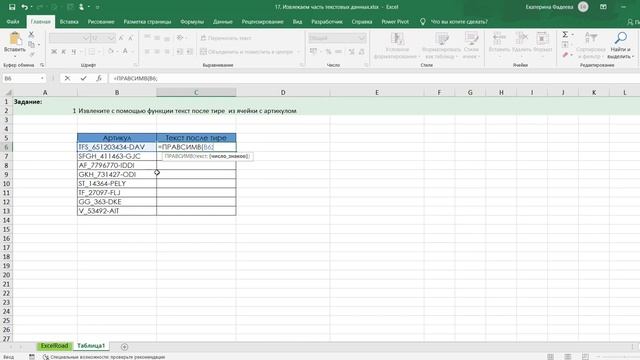This screenshot has width=640, height=360.
Task: Switch to the Рецензирование tab
Action: point(262,22)
